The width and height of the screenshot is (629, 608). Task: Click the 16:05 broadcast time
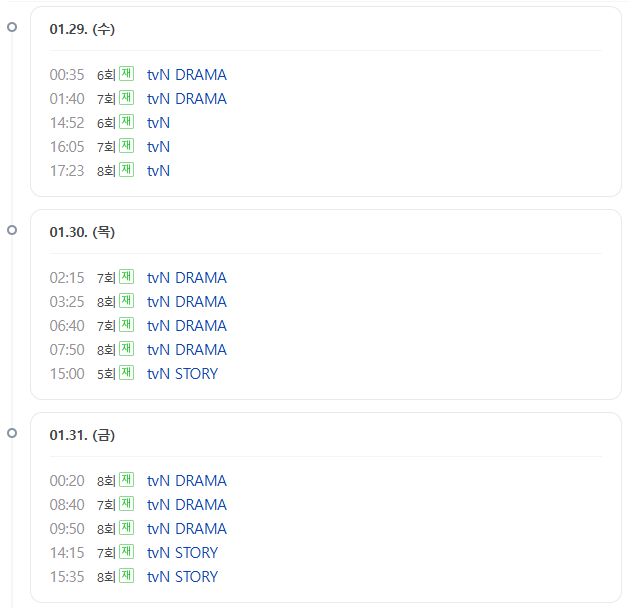(x=67, y=147)
